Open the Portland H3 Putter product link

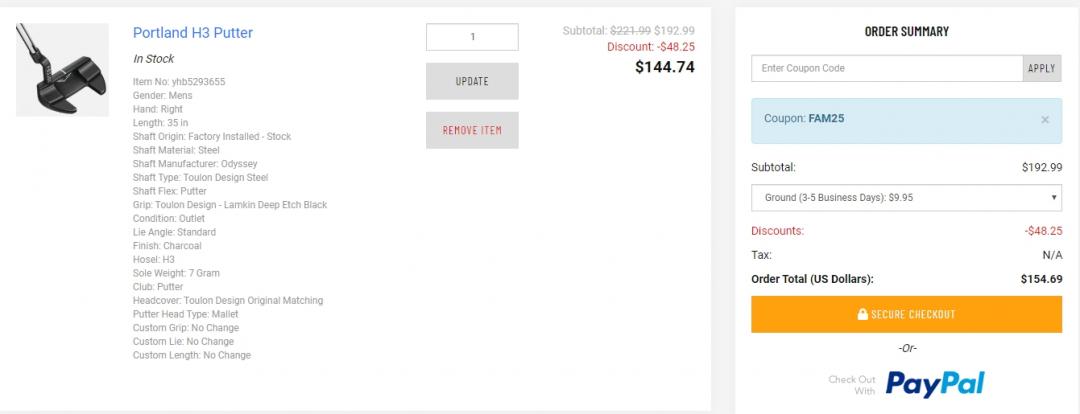193,33
